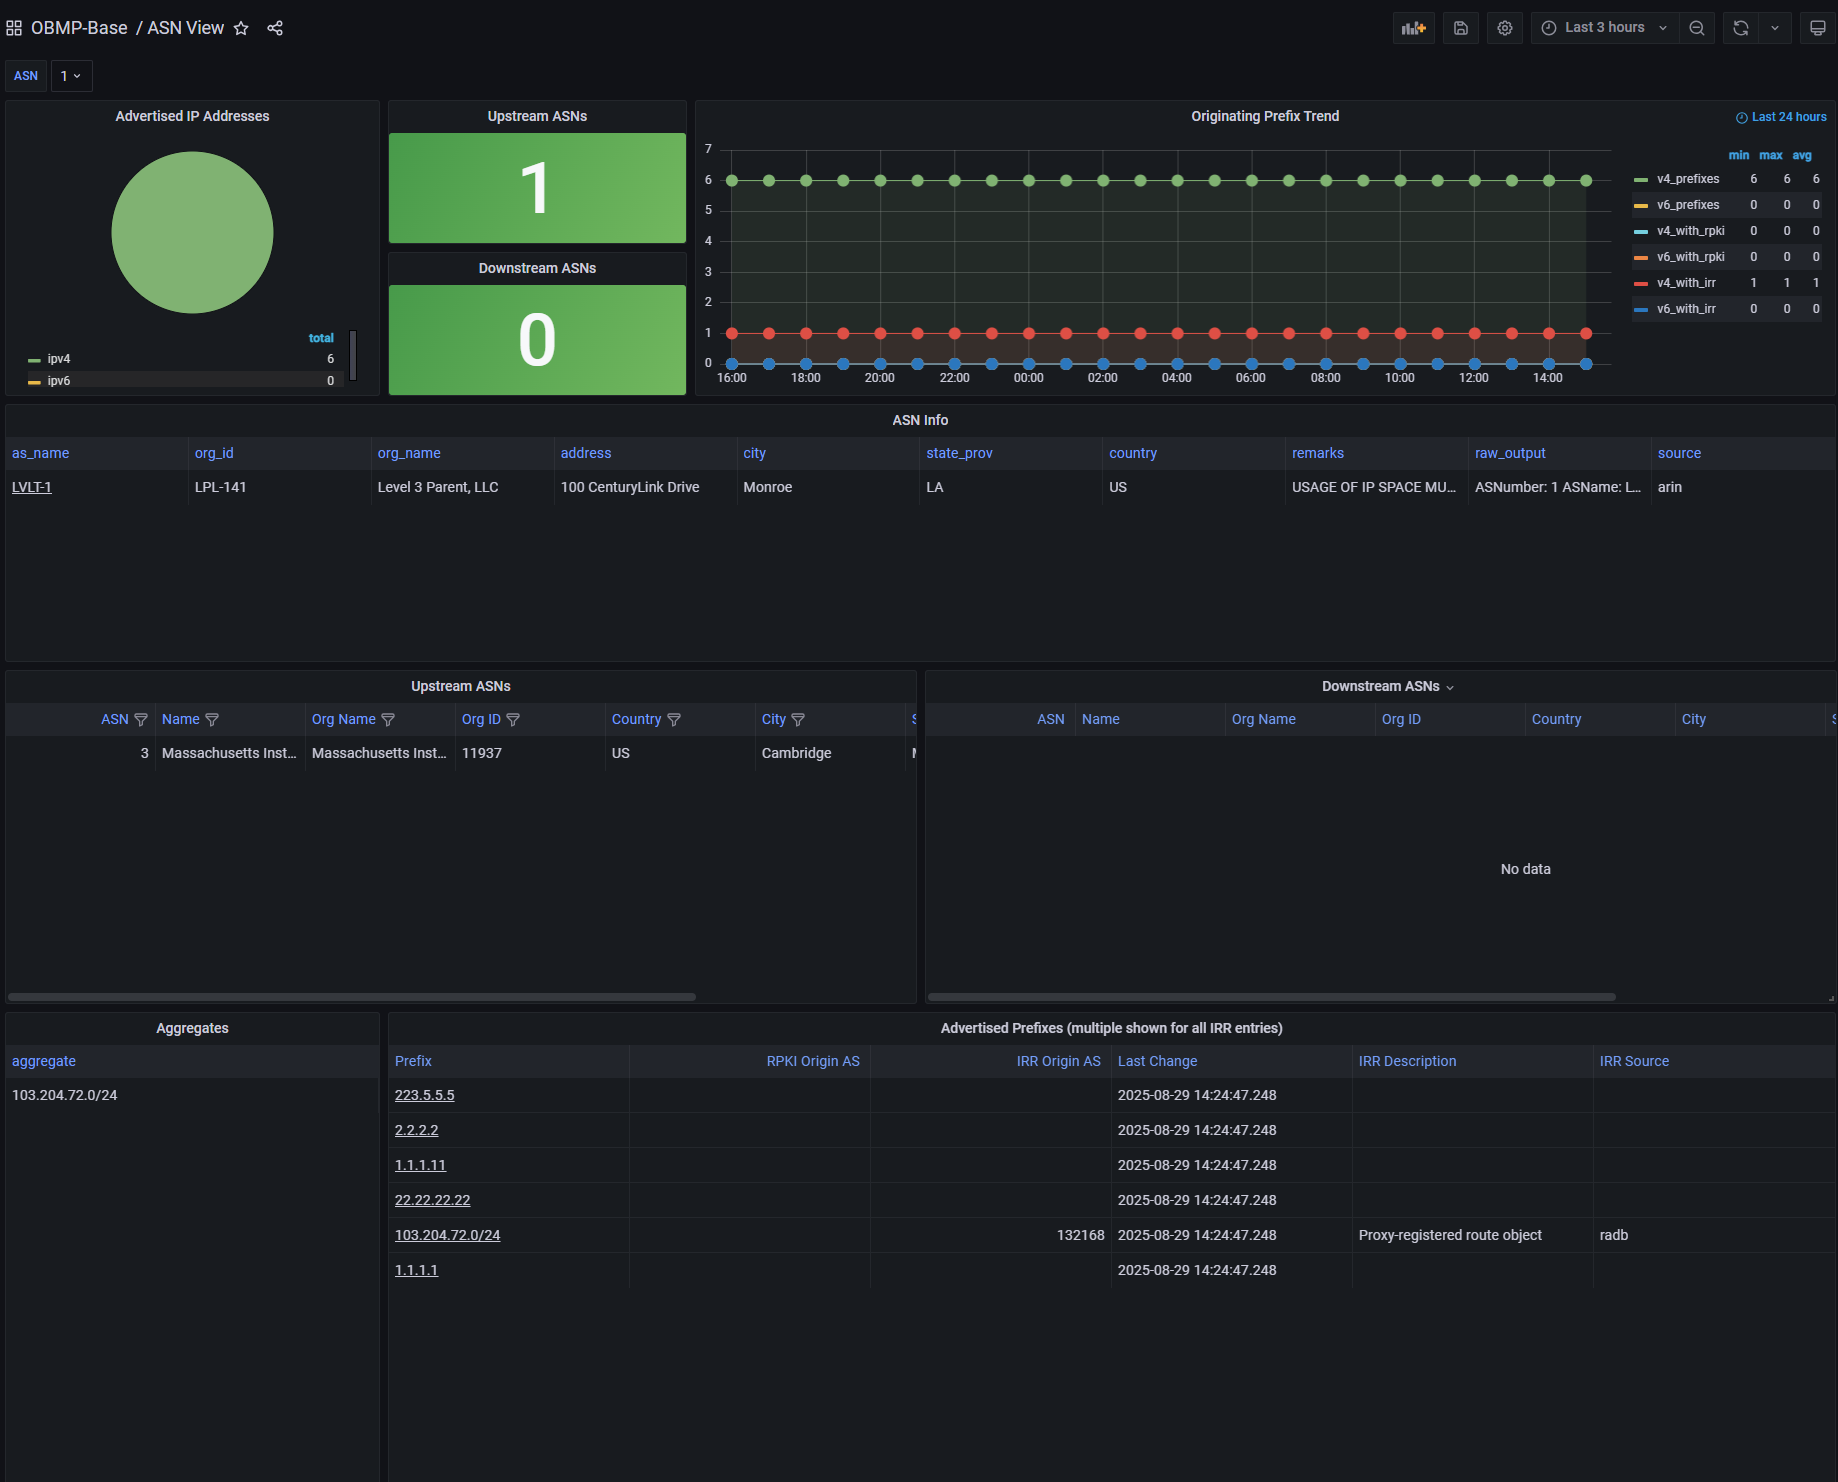Toggle ipv6 series in pie legend
The height and width of the screenshot is (1482, 1838).
[58, 381]
